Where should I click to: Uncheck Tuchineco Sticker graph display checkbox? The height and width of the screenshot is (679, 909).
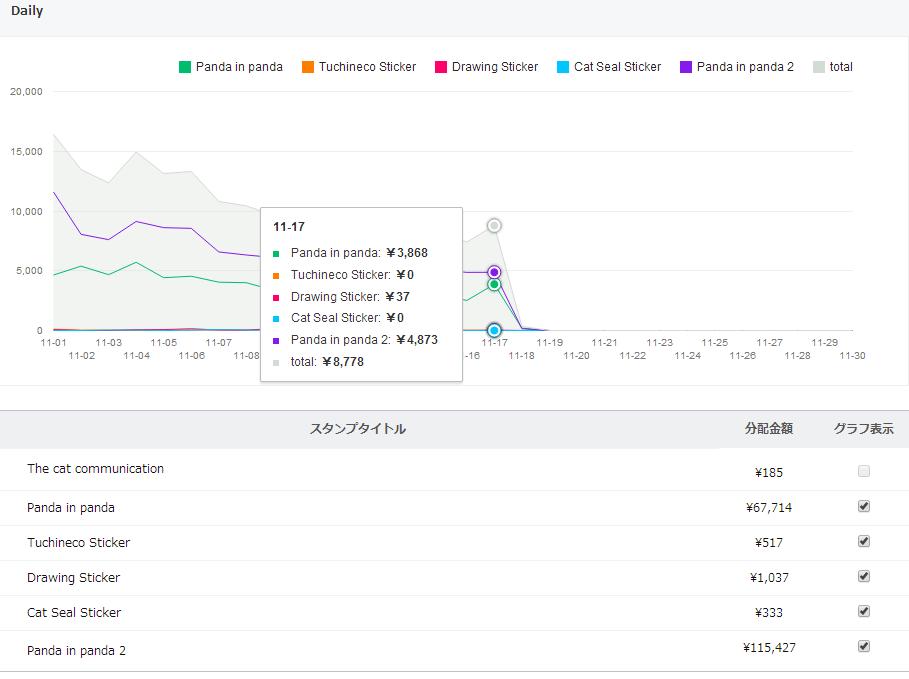(x=864, y=542)
